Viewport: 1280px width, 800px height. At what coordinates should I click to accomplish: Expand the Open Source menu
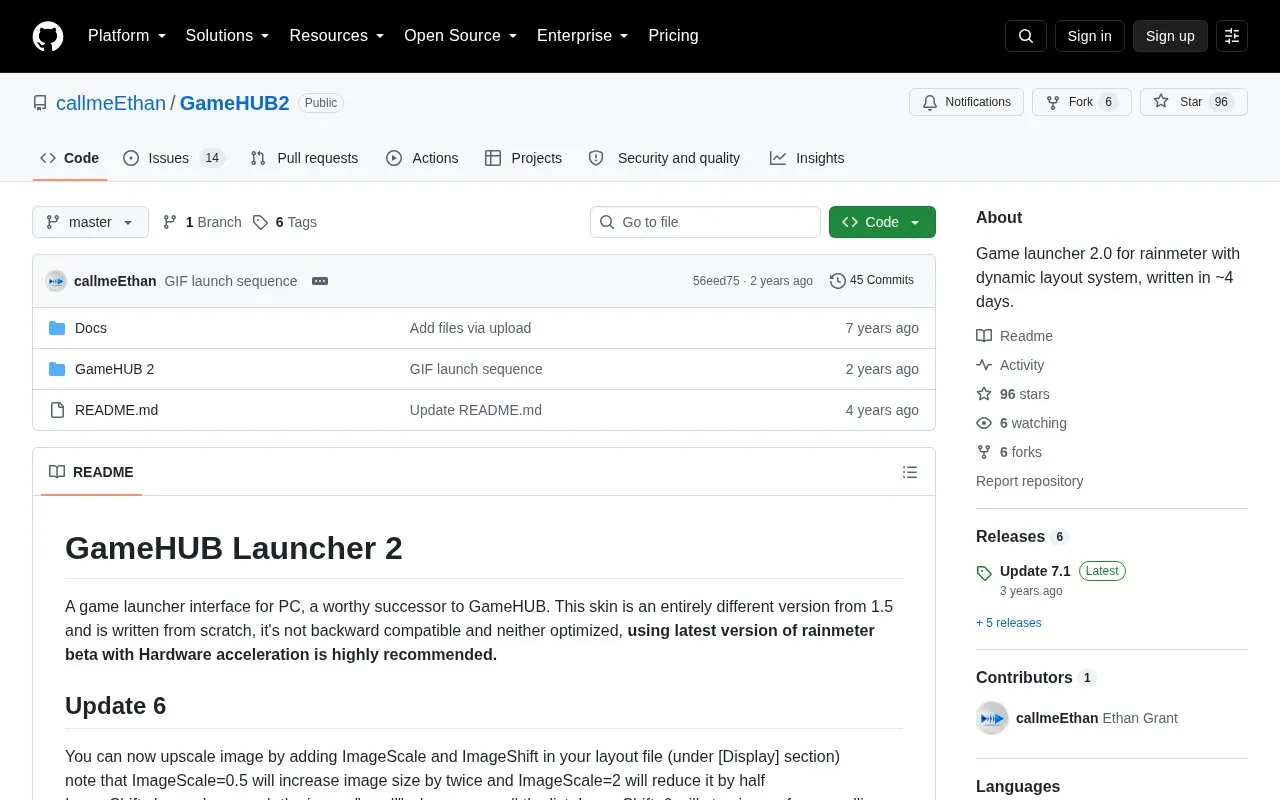click(x=461, y=36)
